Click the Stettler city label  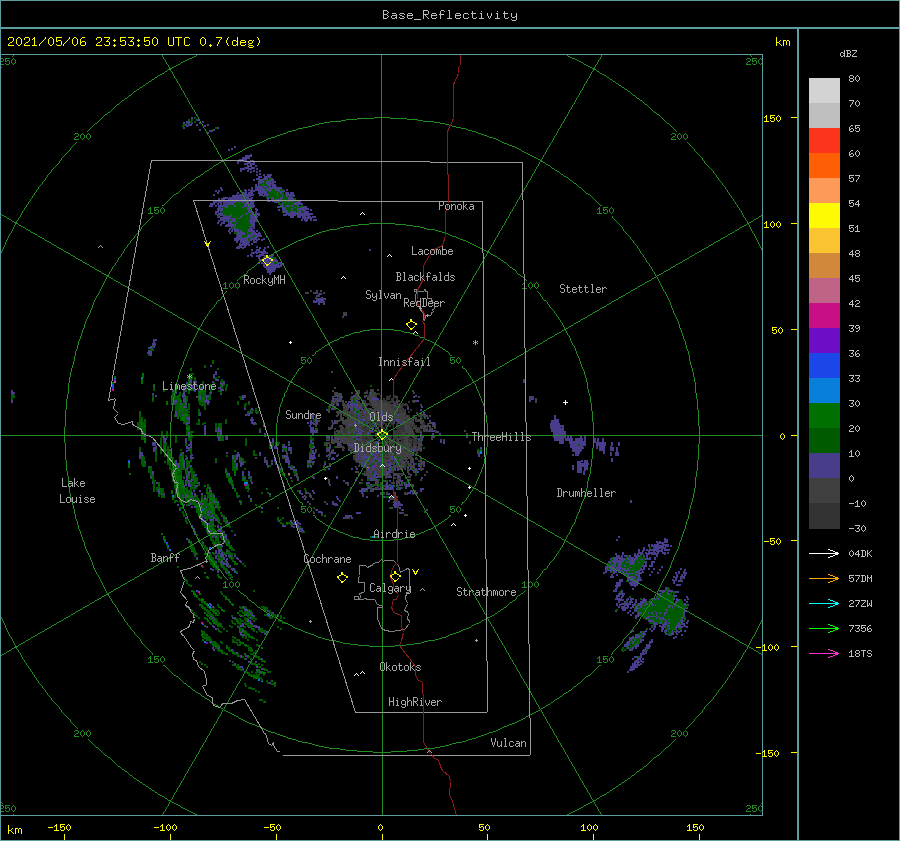pos(583,289)
